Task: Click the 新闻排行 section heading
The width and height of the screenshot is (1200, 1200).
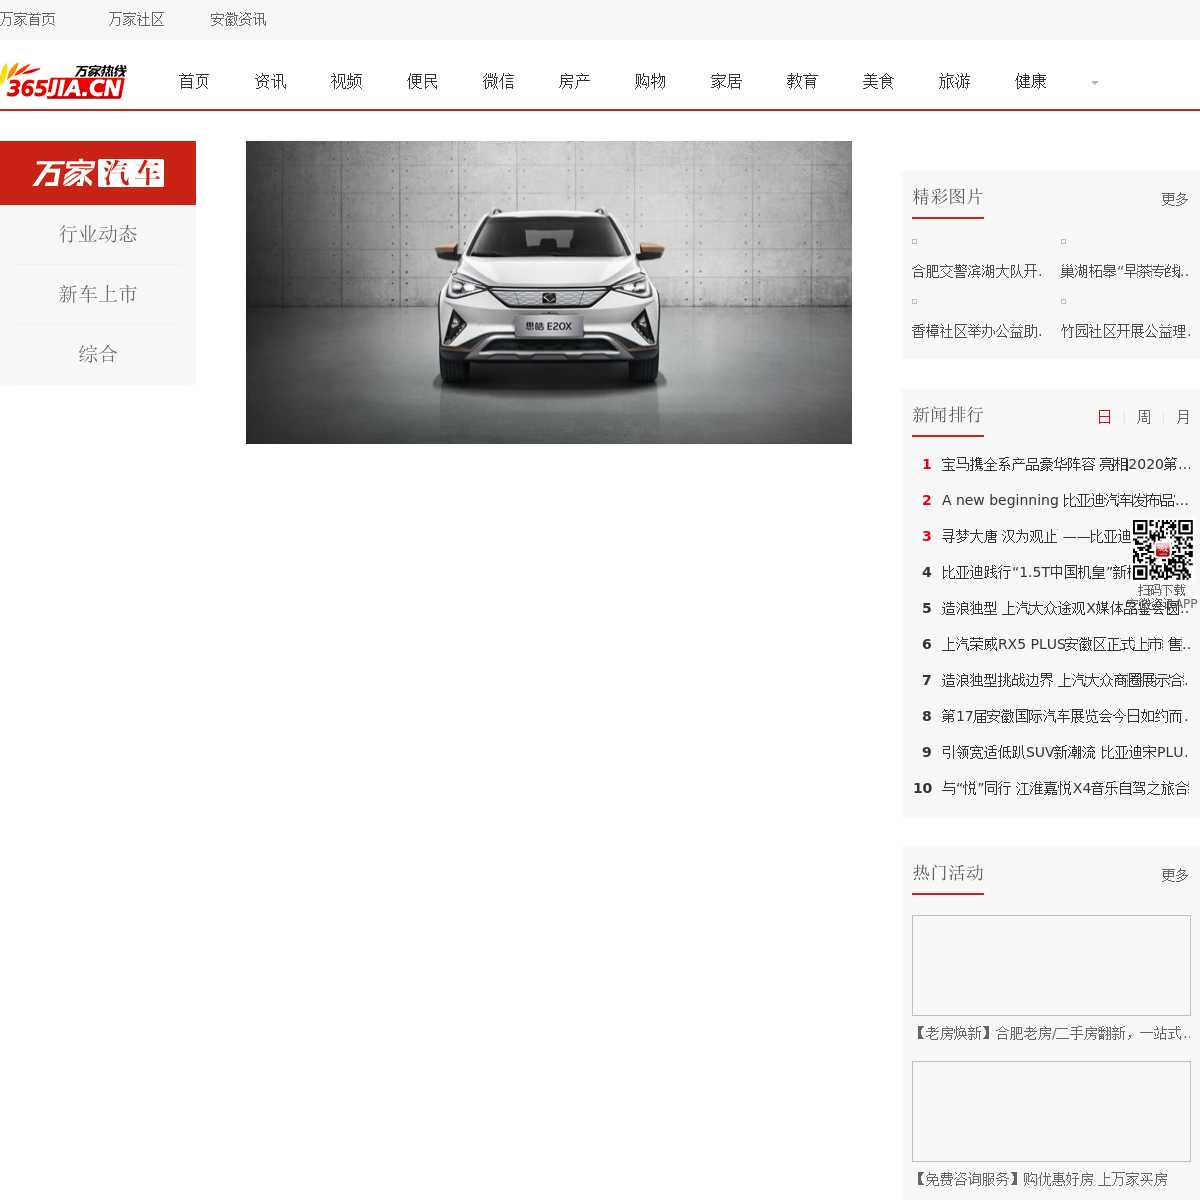Action: (x=948, y=415)
